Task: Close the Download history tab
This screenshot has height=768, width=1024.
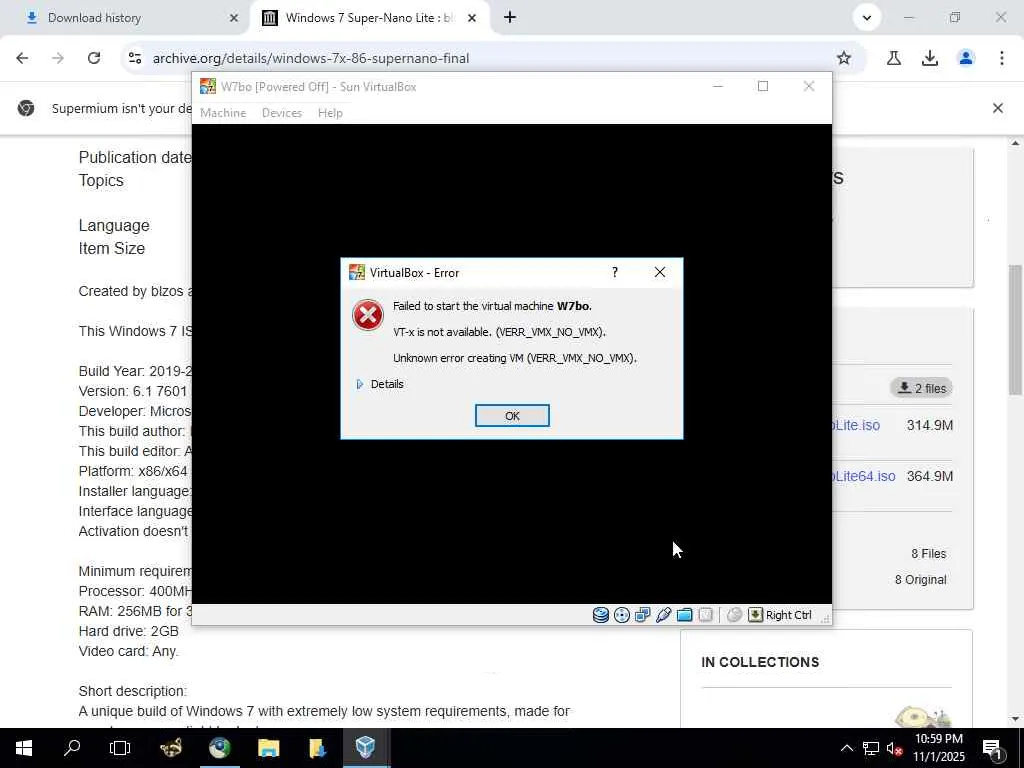Action: 234,18
